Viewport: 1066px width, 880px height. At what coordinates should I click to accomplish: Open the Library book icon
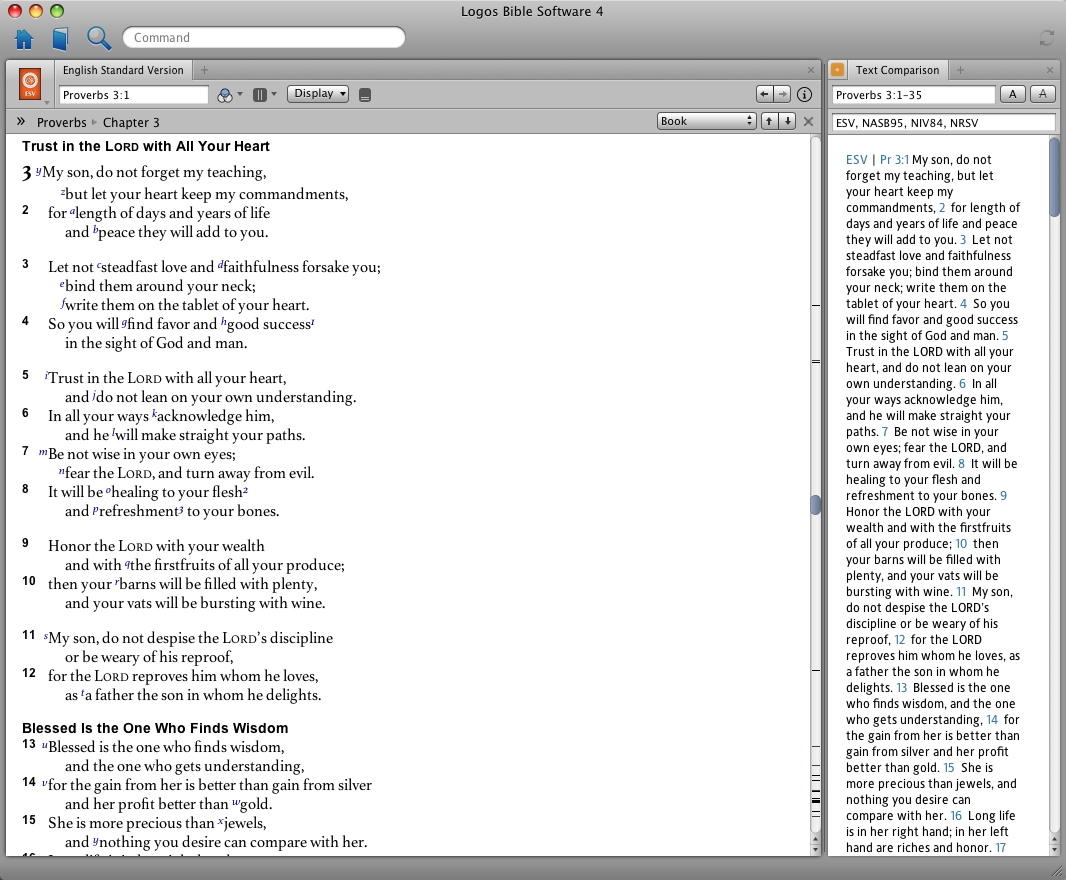tap(61, 39)
